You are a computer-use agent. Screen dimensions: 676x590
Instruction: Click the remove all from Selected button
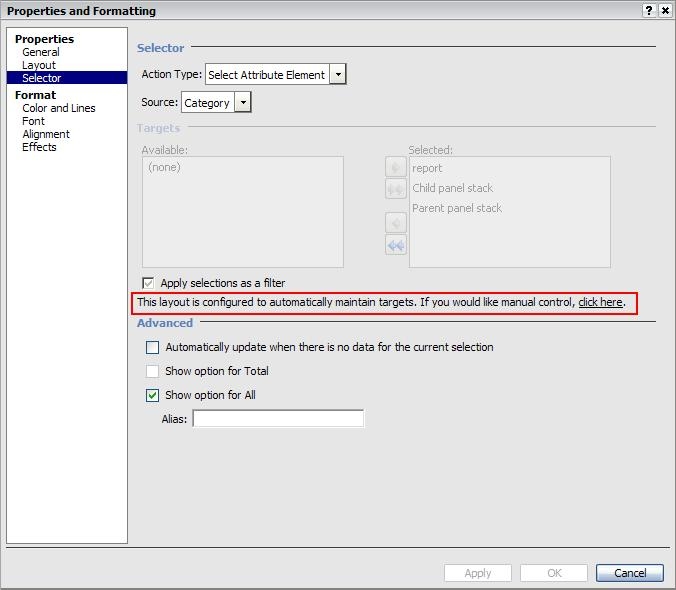[396, 245]
